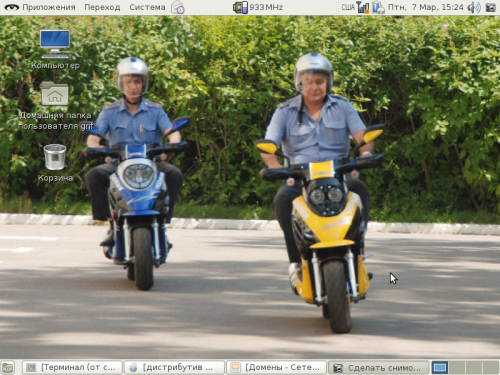The width and height of the screenshot is (500, 375).
Task: Click the 933 MHz CPU frequency monitor
Action: 258,7
